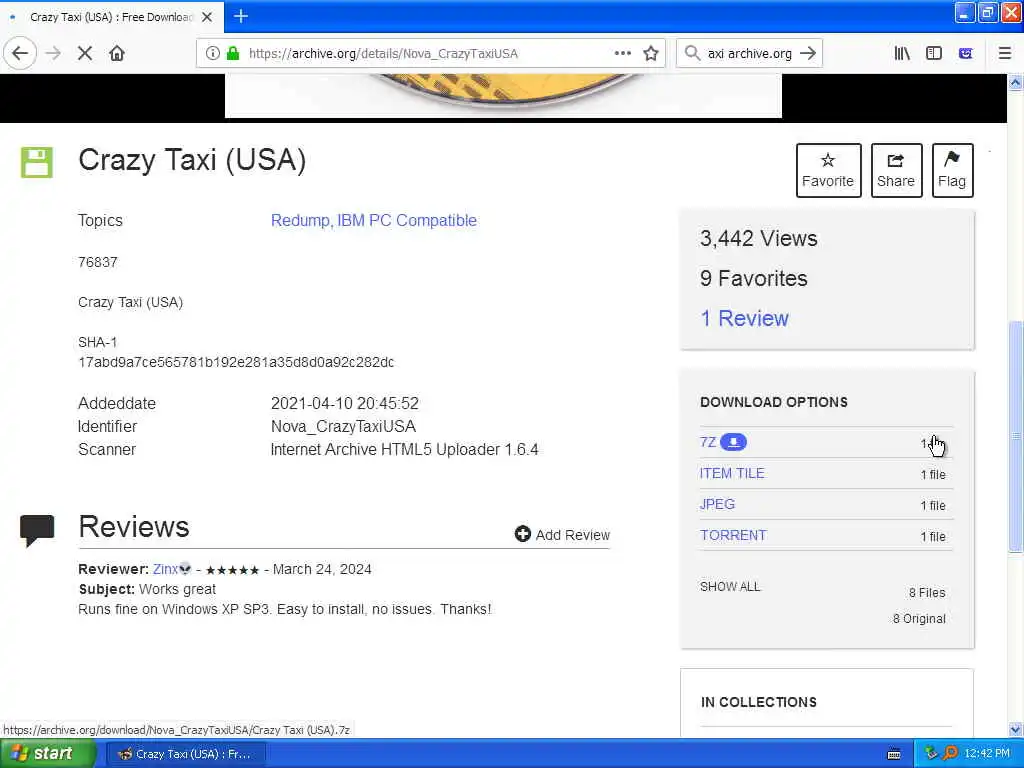Click the 3,442 Views text
Viewport: 1024px width, 768px height.
pos(759,239)
